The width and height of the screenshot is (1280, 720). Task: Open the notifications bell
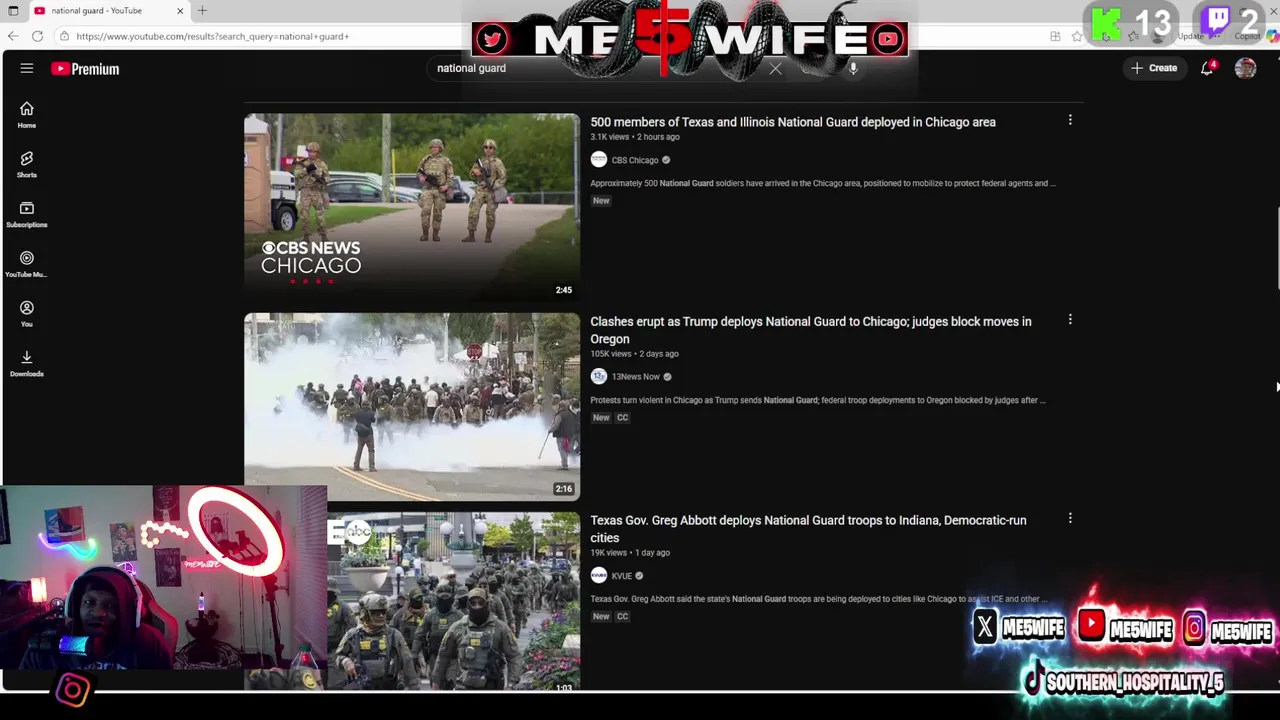click(1207, 68)
